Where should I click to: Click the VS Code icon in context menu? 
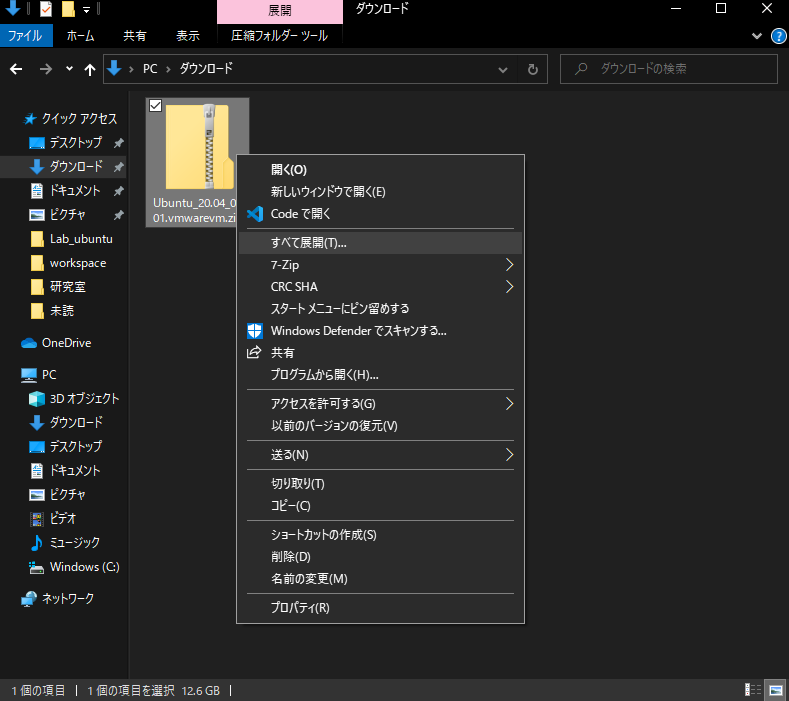tap(254, 214)
